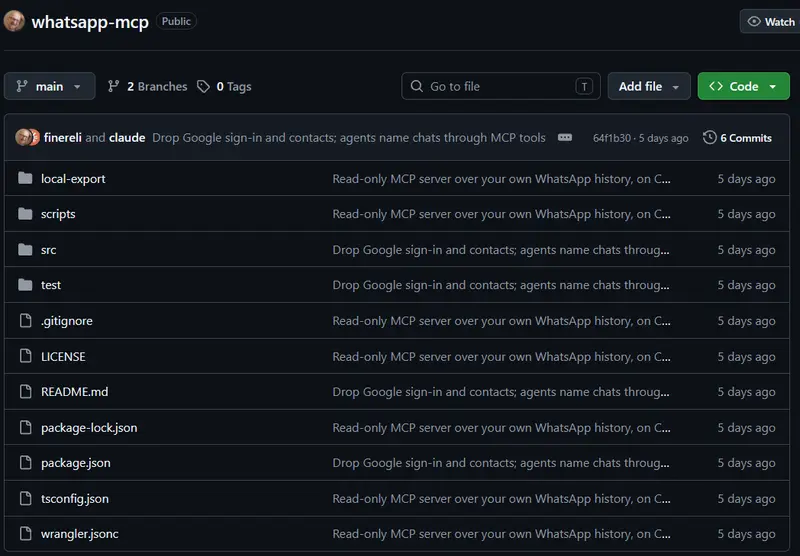Click the file icon for README.md
Image resolution: width=800 pixels, height=556 pixels.
click(25, 391)
